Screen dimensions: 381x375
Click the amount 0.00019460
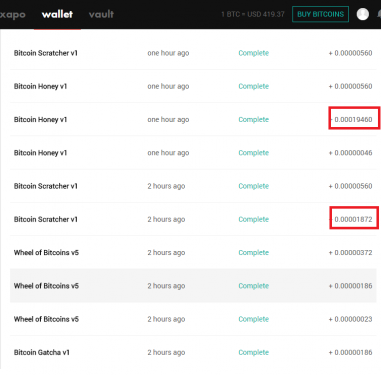click(x=353, y=119)
